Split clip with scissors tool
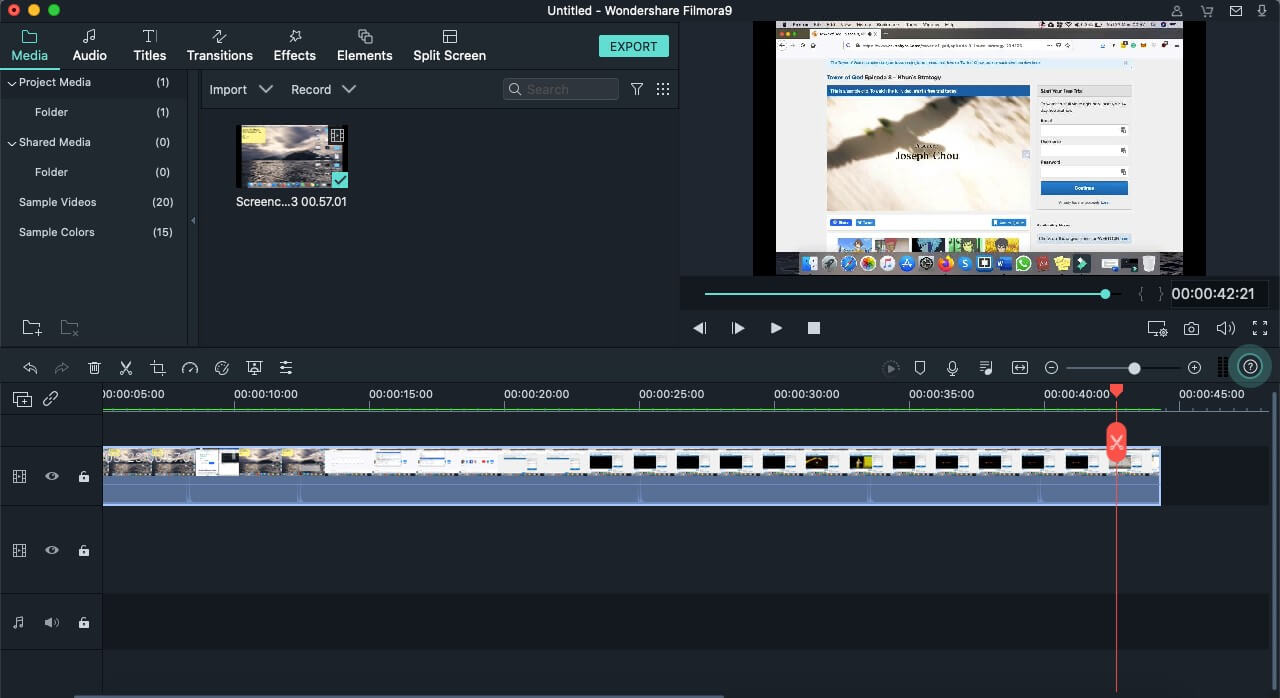This screenshot has width=1280, height=698. [126, 368]
